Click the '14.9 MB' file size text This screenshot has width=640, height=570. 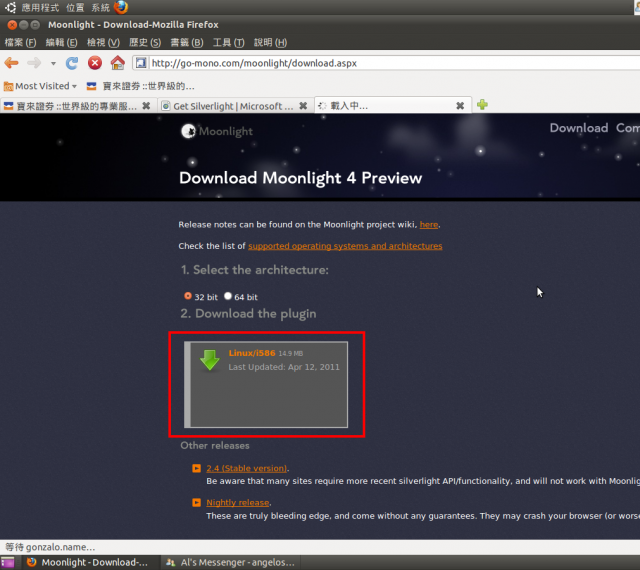291,354
